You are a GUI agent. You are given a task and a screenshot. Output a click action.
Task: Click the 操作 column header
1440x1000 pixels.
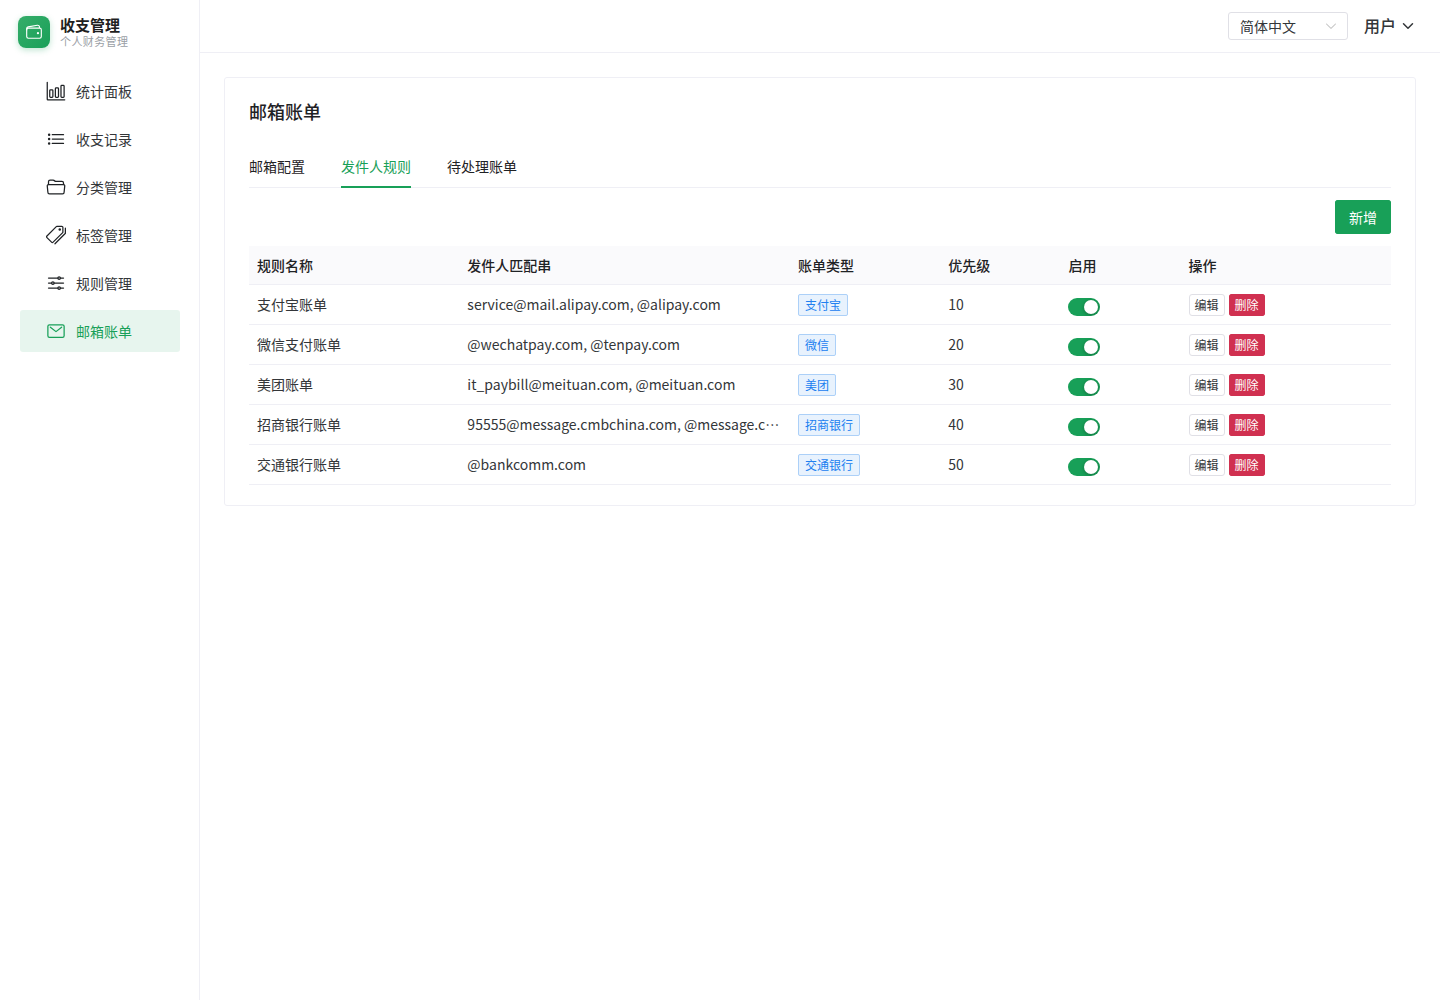click(1202, 266)
